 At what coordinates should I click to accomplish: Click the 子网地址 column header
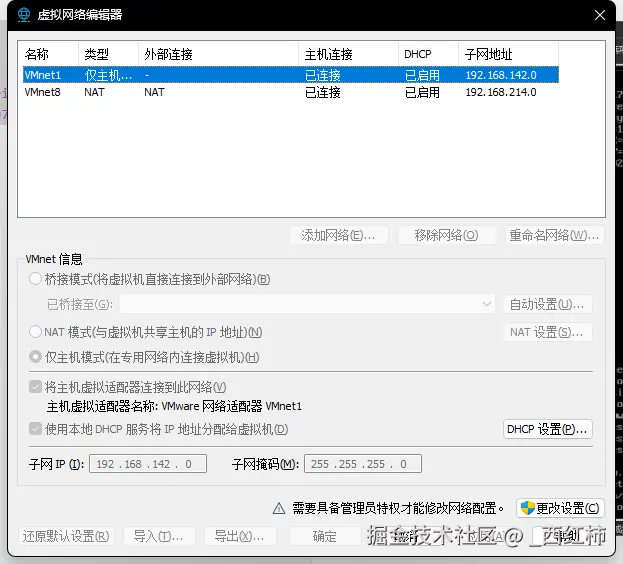(509, 54)
